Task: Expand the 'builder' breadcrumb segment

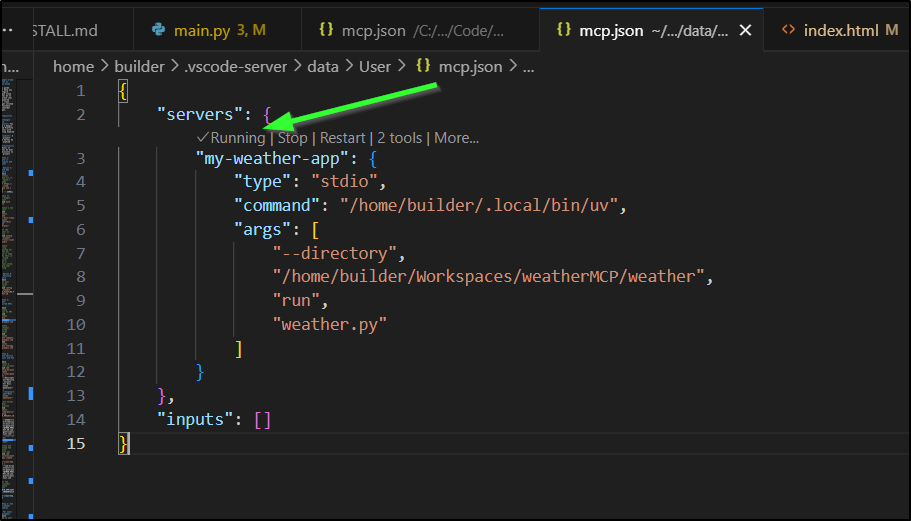Action: click(139, 67)
